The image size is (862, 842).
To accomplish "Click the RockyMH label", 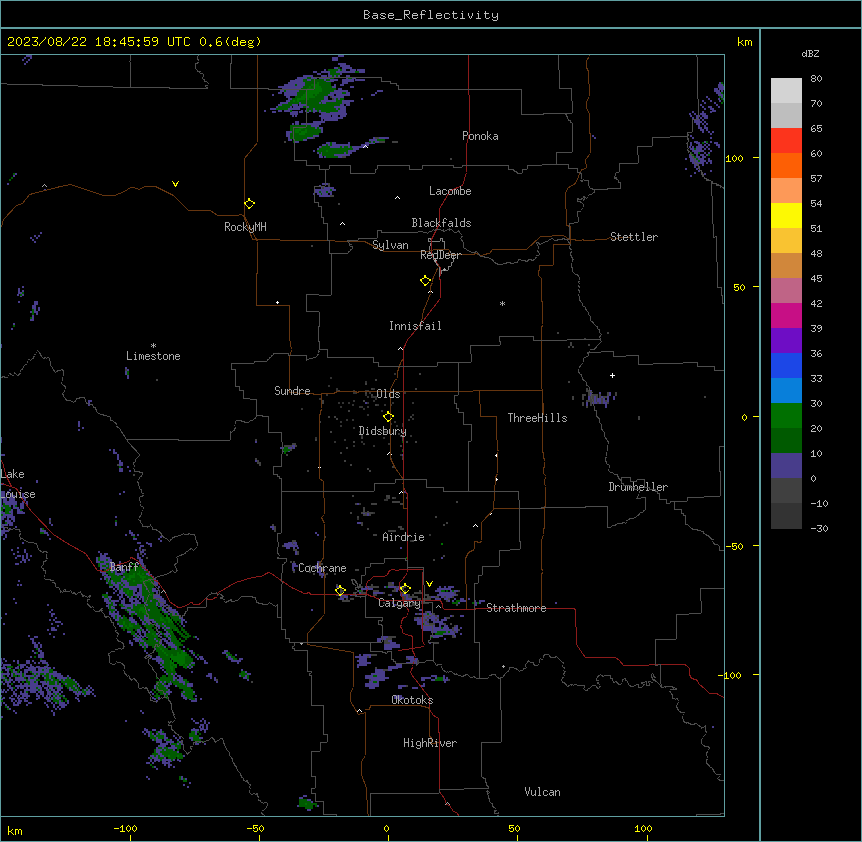I will [x=245, y=227].
